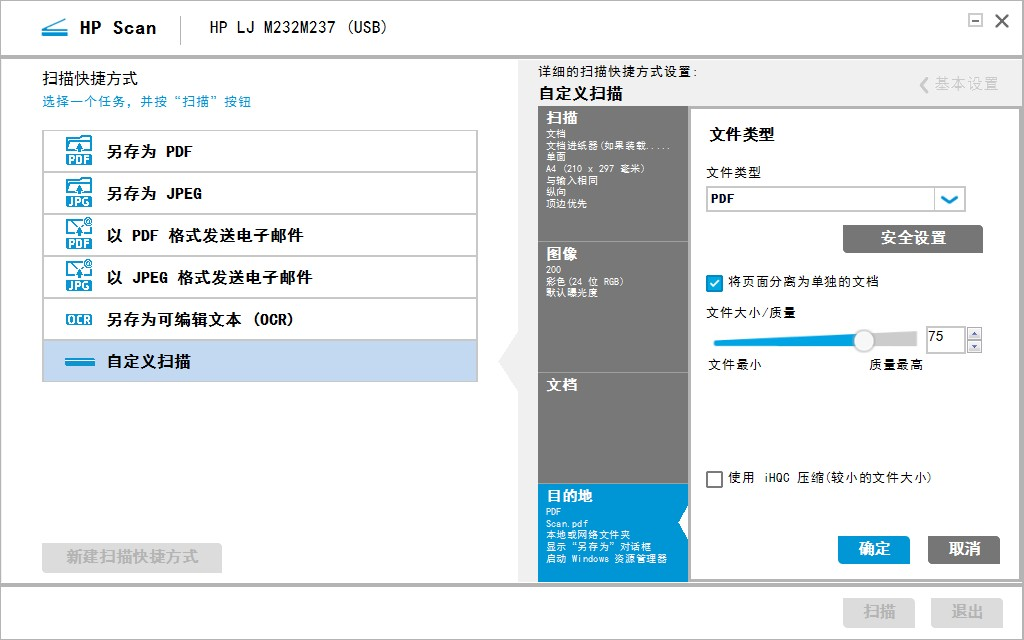Select the 另存为 PDF shortcut
Screen dimensions: 1024x640
260,152
